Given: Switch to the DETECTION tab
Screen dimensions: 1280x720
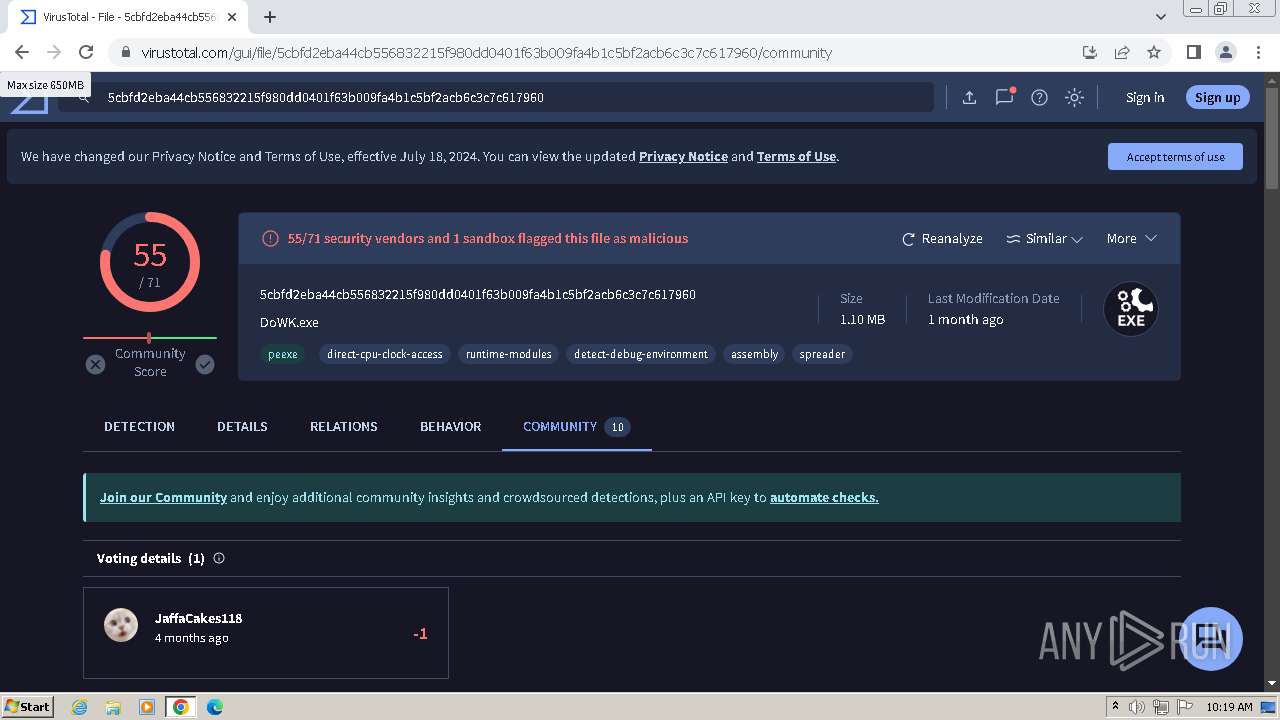Looking at the screenshot, I should 139,426.
